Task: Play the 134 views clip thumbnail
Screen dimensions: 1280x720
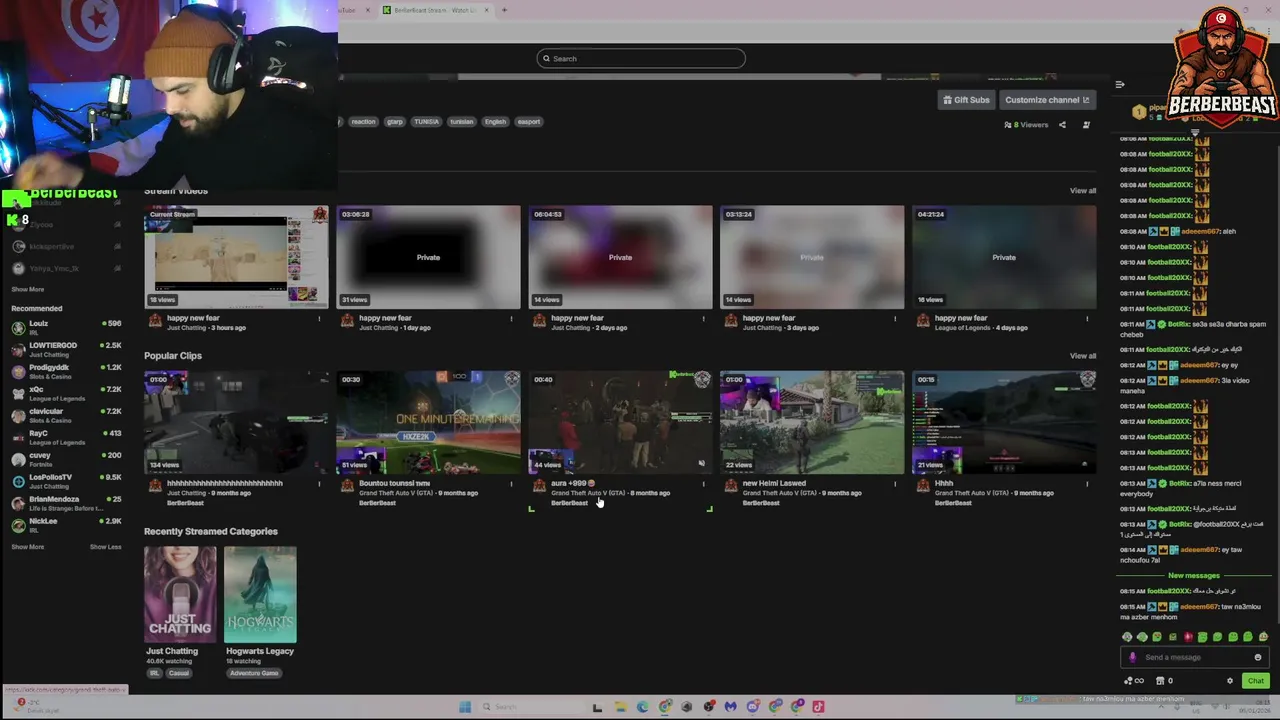Action: 236,422
